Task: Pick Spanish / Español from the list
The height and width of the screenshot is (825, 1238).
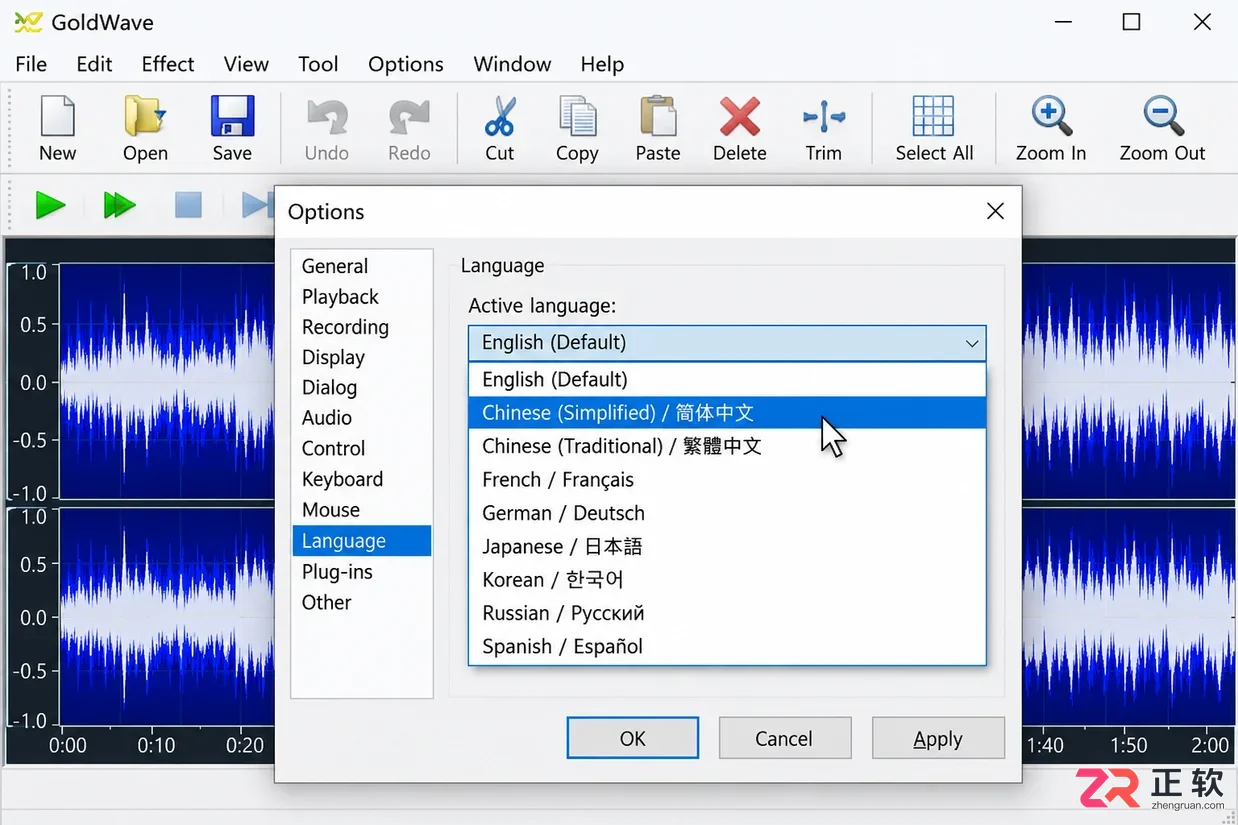Action: click(727, 647)
